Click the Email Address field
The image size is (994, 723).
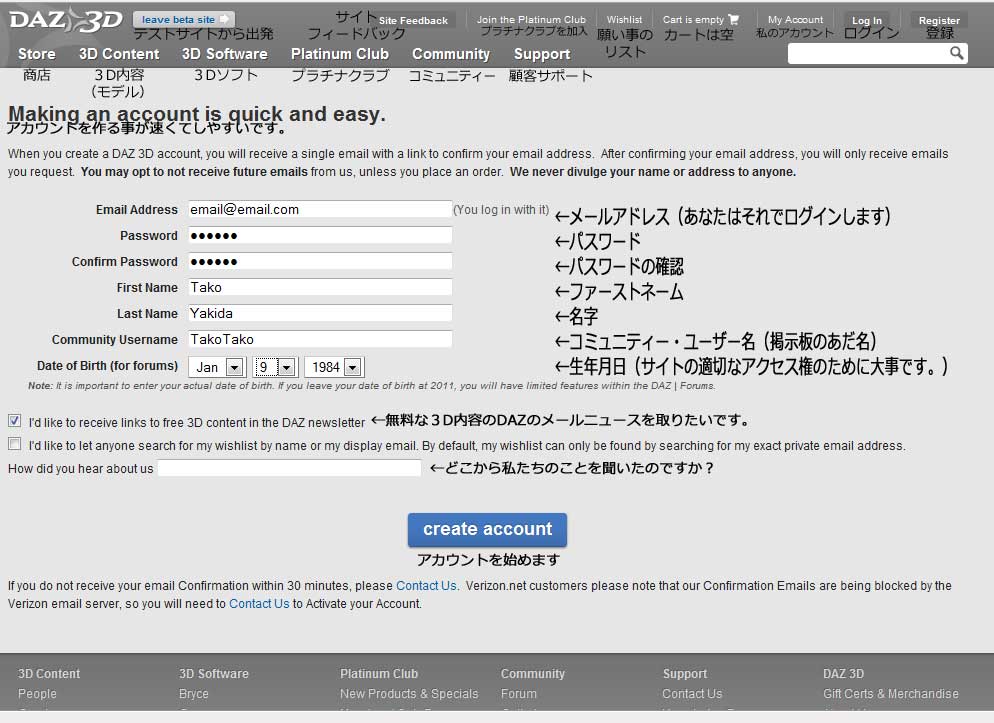[x=320, y=209]
